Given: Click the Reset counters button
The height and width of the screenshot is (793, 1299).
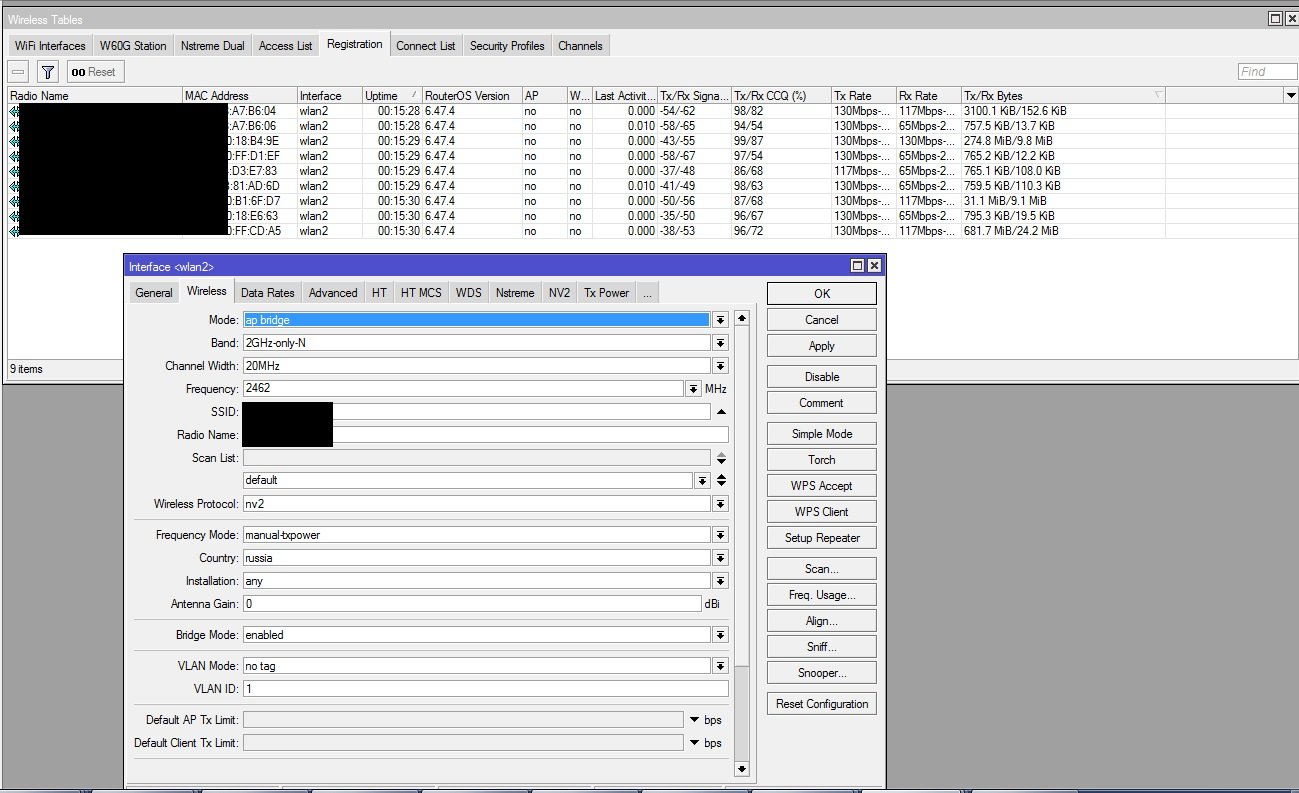Looking at the screenshot, I should coord(93,72).
